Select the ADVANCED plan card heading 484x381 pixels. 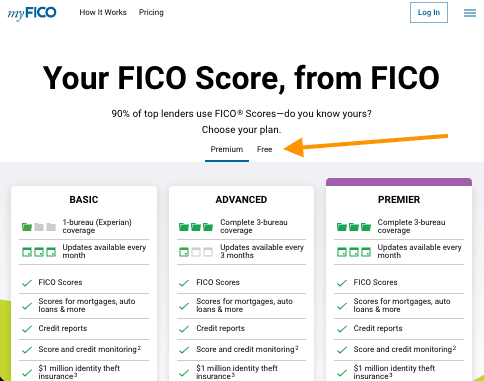point(241,200)
